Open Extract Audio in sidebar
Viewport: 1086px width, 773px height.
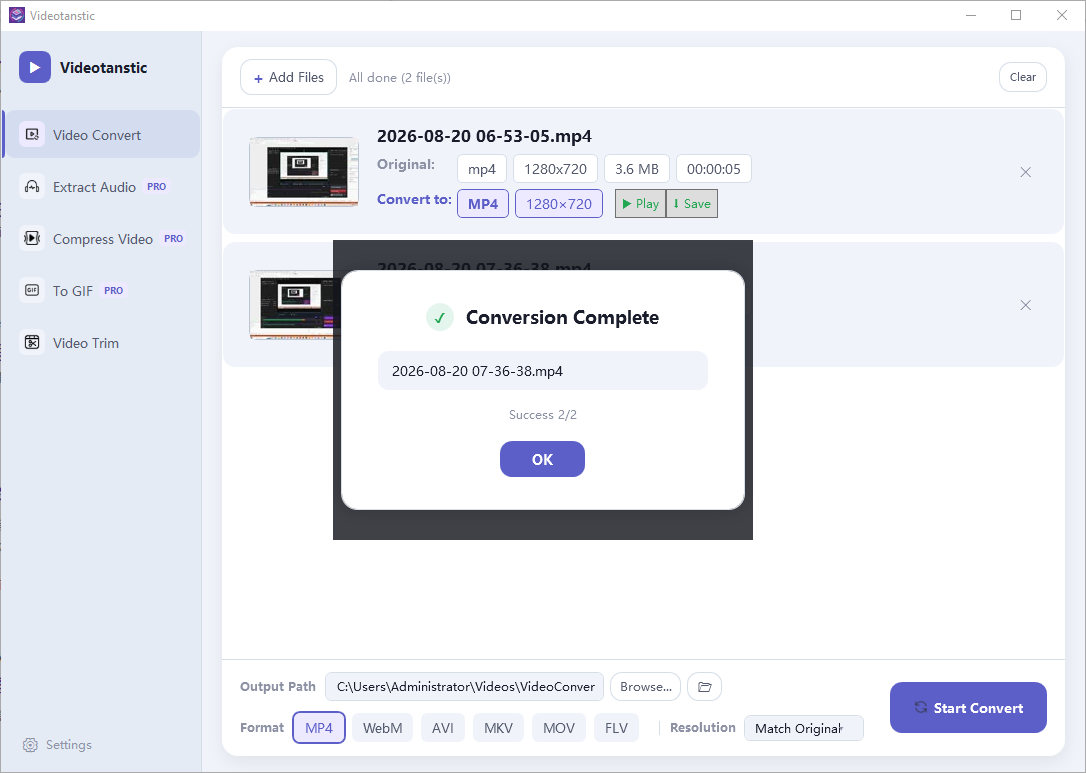point(102,186)
